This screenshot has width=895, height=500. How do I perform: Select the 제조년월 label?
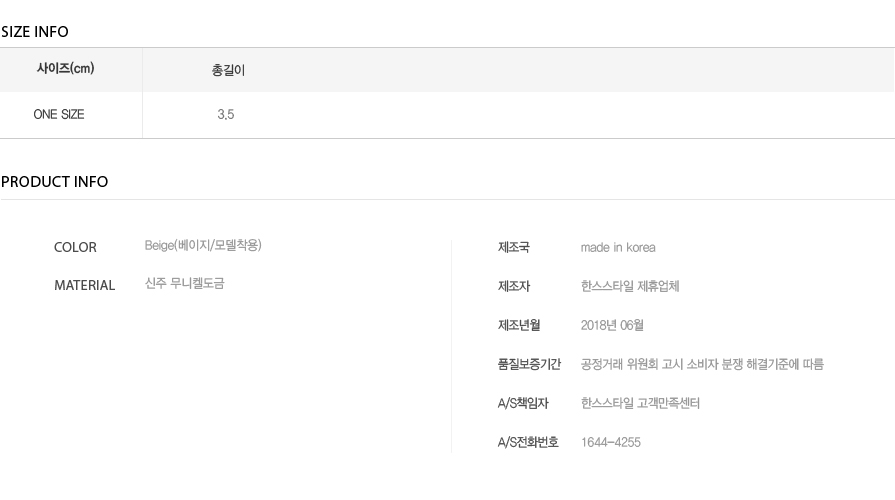519,325
